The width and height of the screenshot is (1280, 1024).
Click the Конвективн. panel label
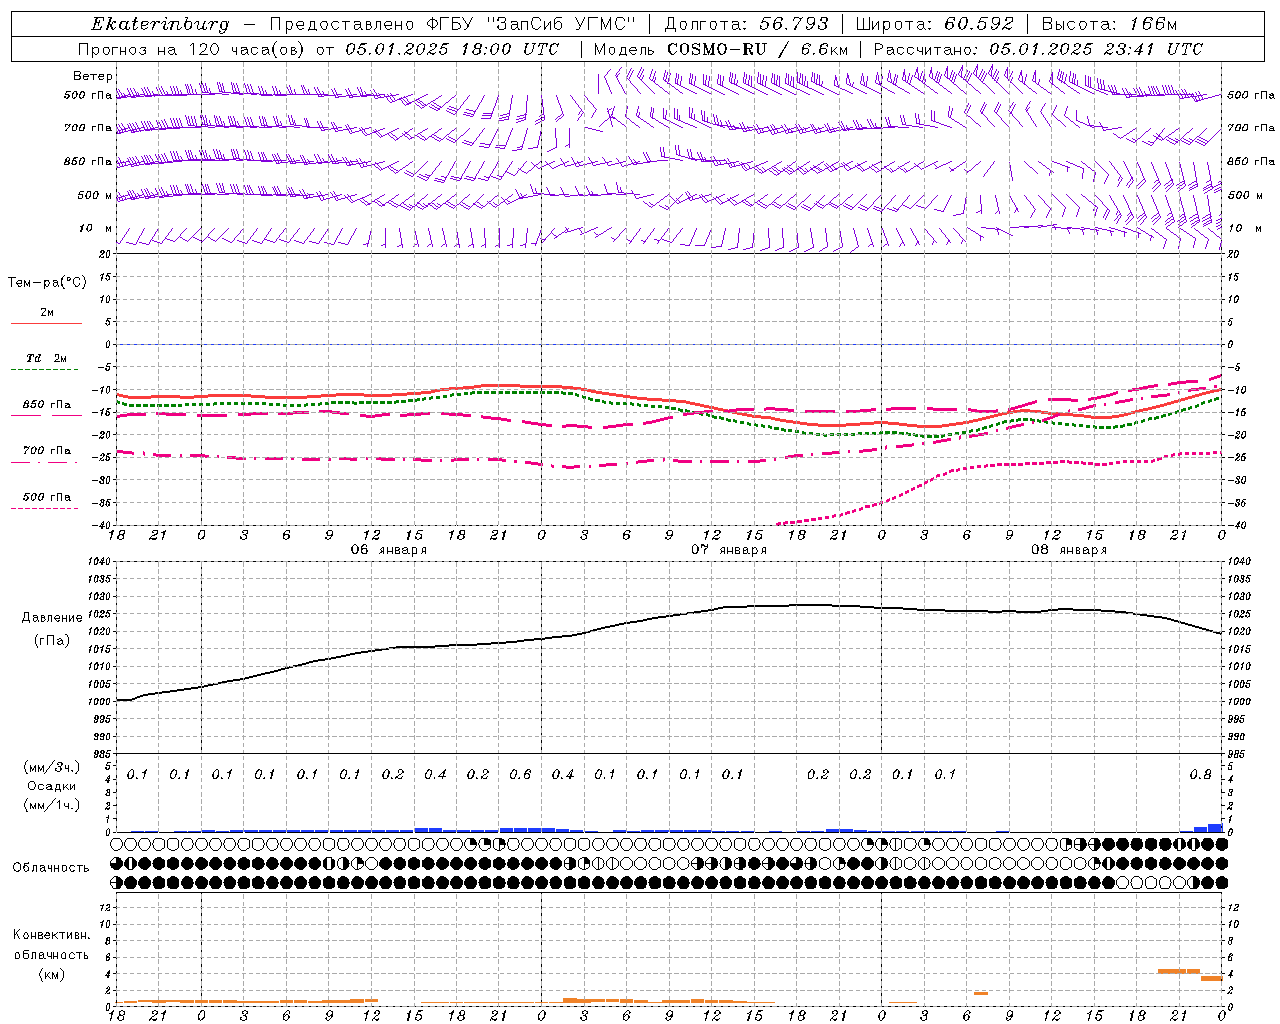point(51,935)
